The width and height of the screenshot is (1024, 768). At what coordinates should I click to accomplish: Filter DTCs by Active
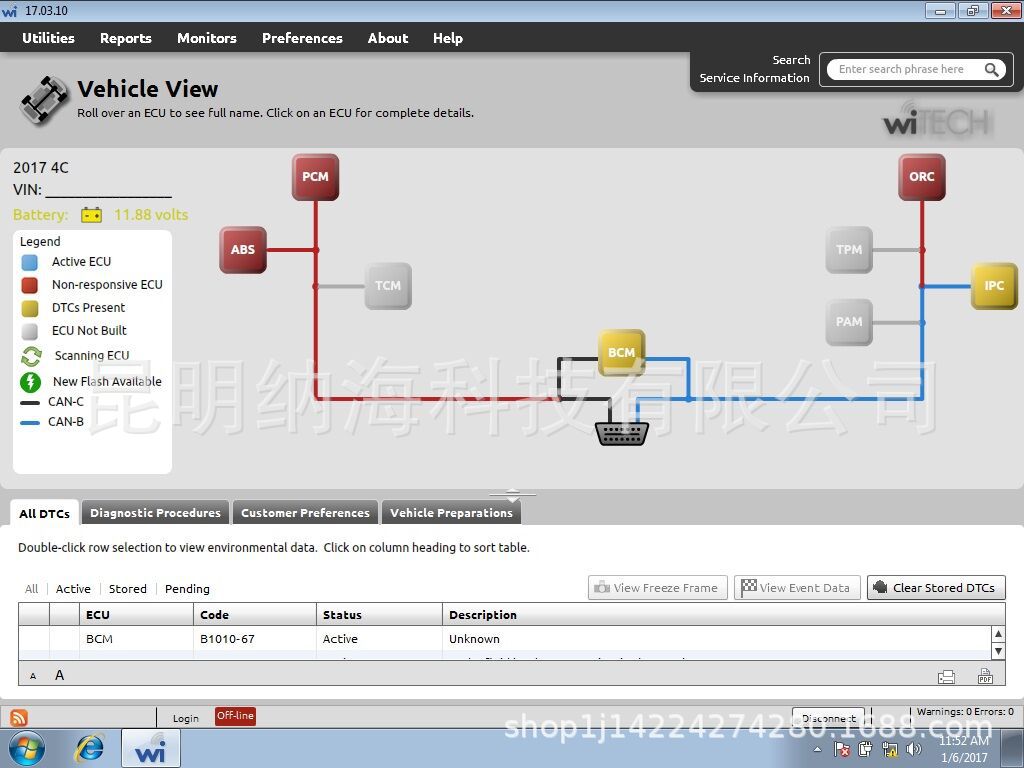point(73,588)
